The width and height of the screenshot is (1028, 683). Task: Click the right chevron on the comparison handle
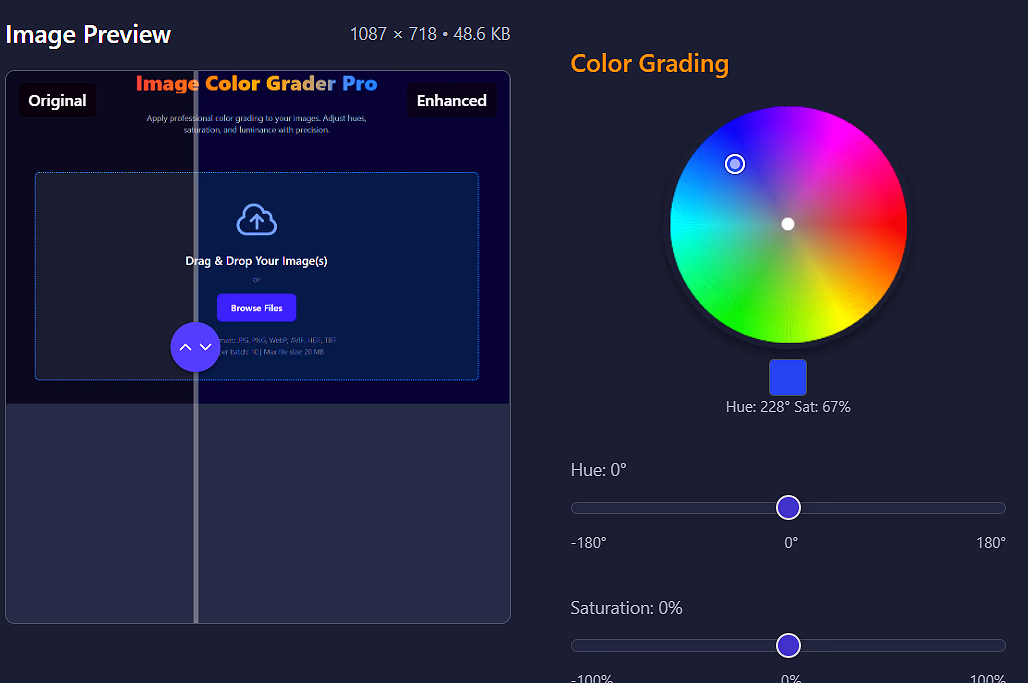click(x=205, y=347)
